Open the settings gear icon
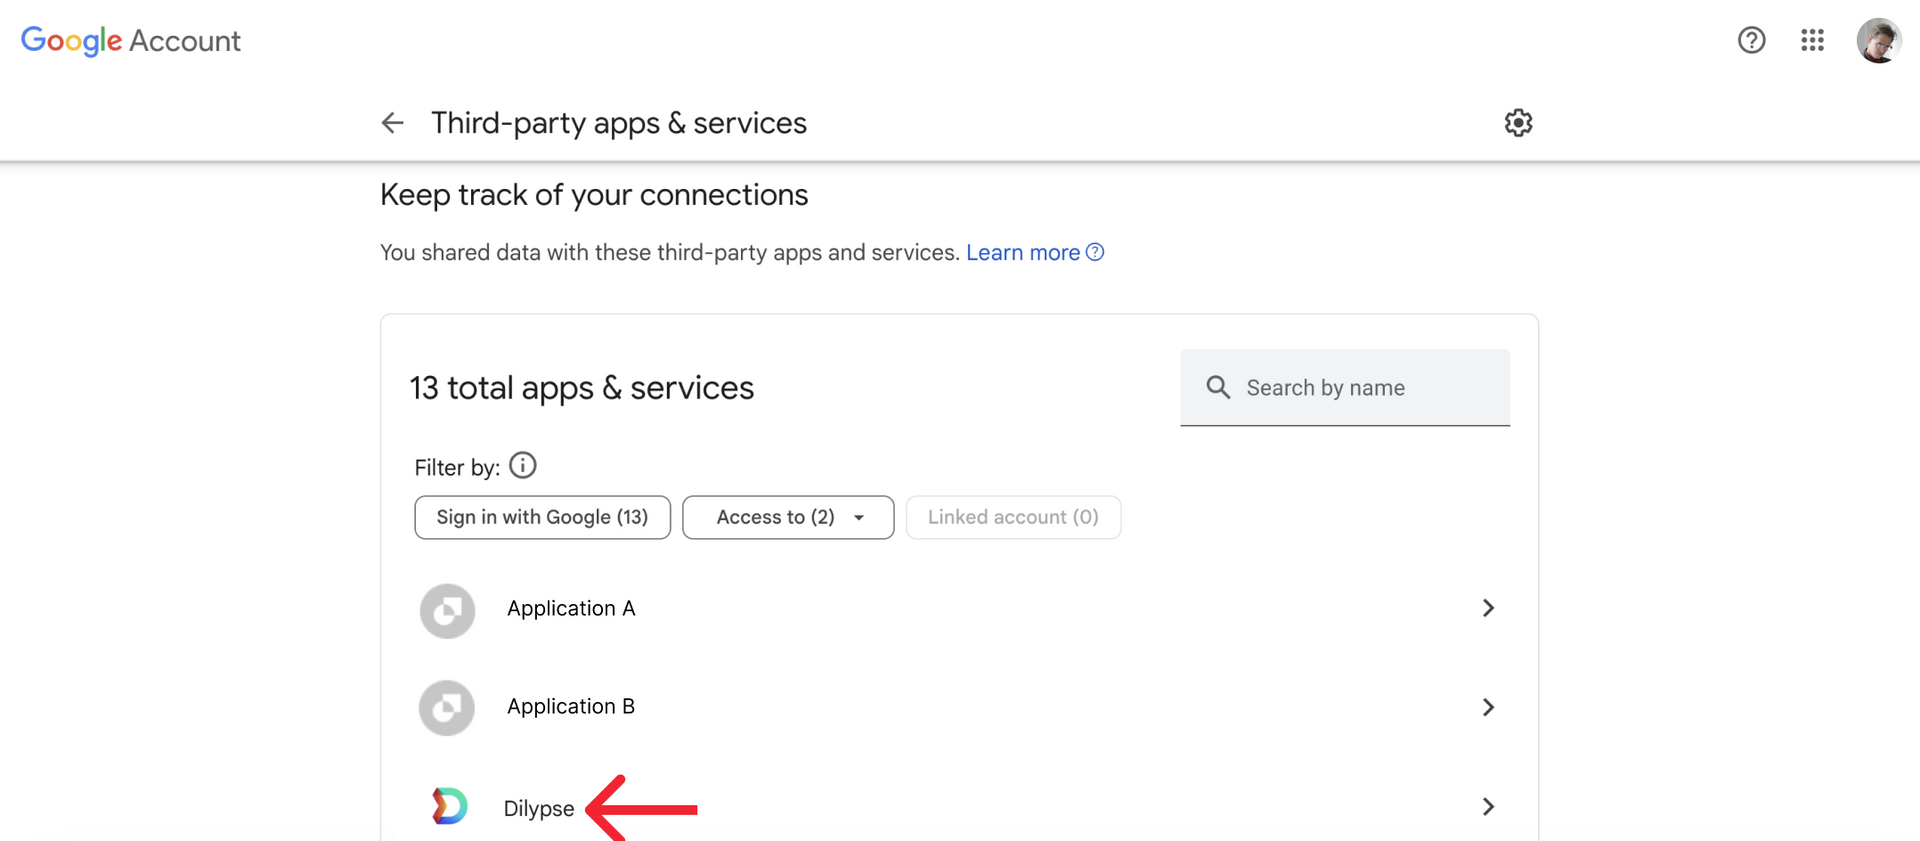 pos(1518,123)
